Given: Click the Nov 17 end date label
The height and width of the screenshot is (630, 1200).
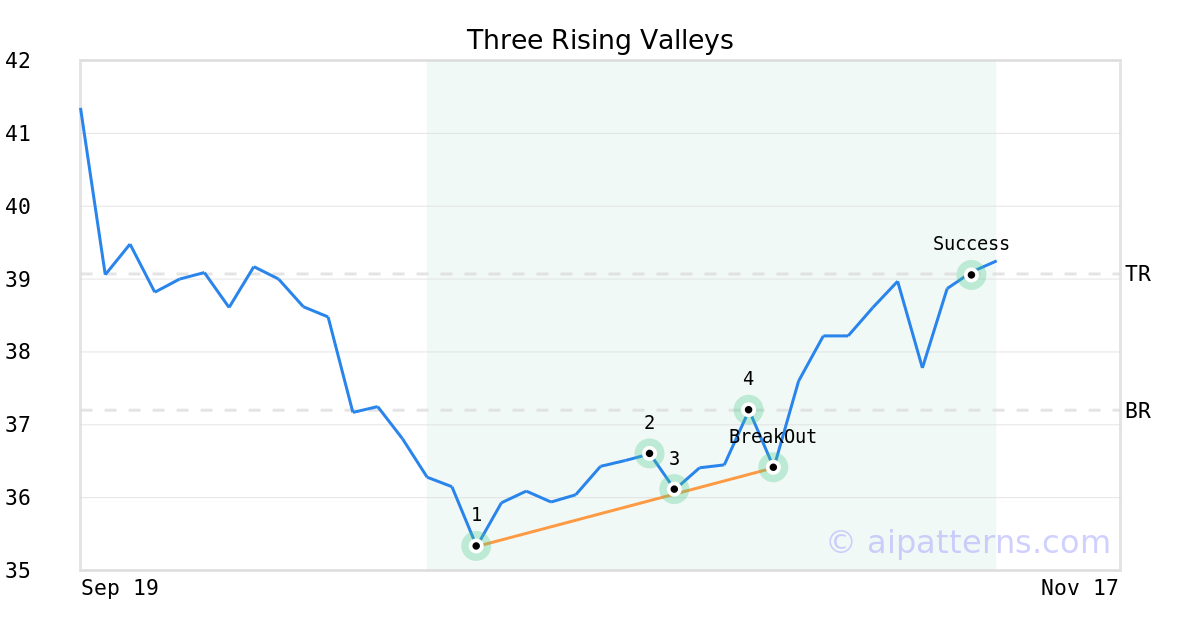Looking at the screenshot, I should pos(1079,588).
